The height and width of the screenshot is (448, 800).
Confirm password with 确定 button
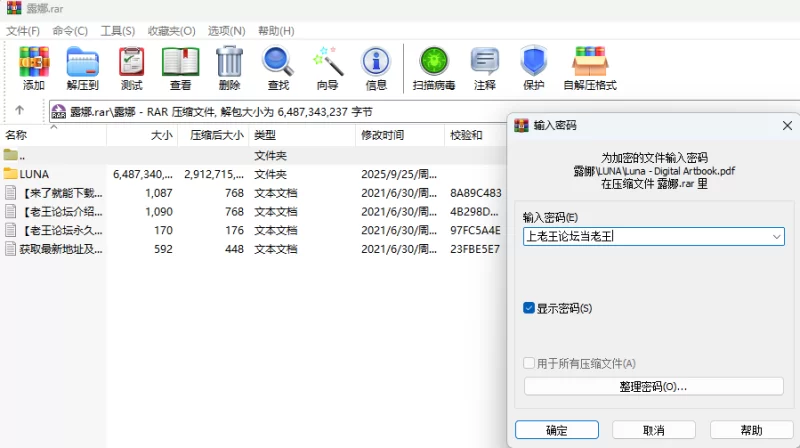coord(557,430)
